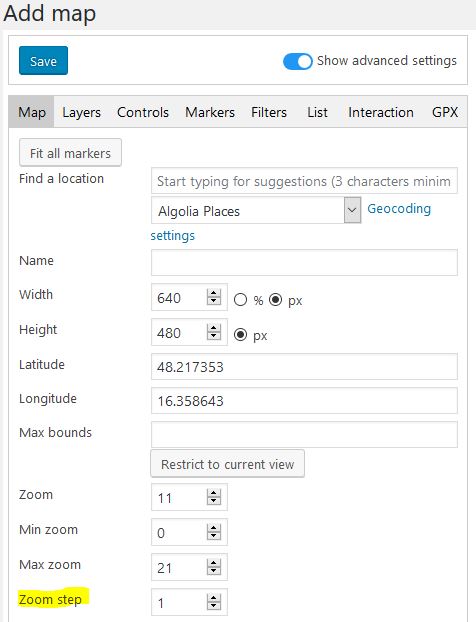
Task: Open the GPX tab
Action: (445, 112)
